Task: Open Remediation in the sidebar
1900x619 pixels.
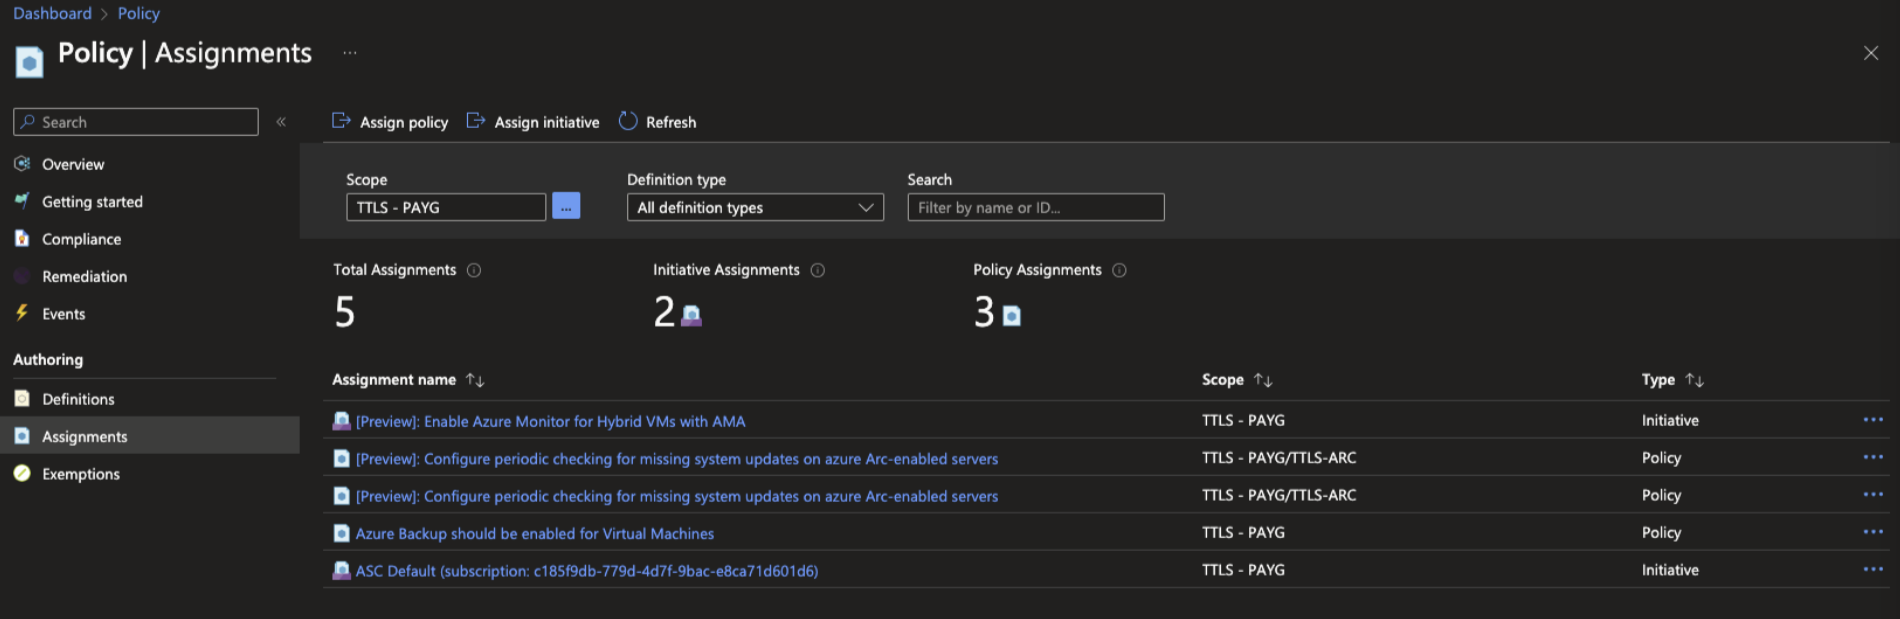Action: pyautogui.click(x=84, y=276)
